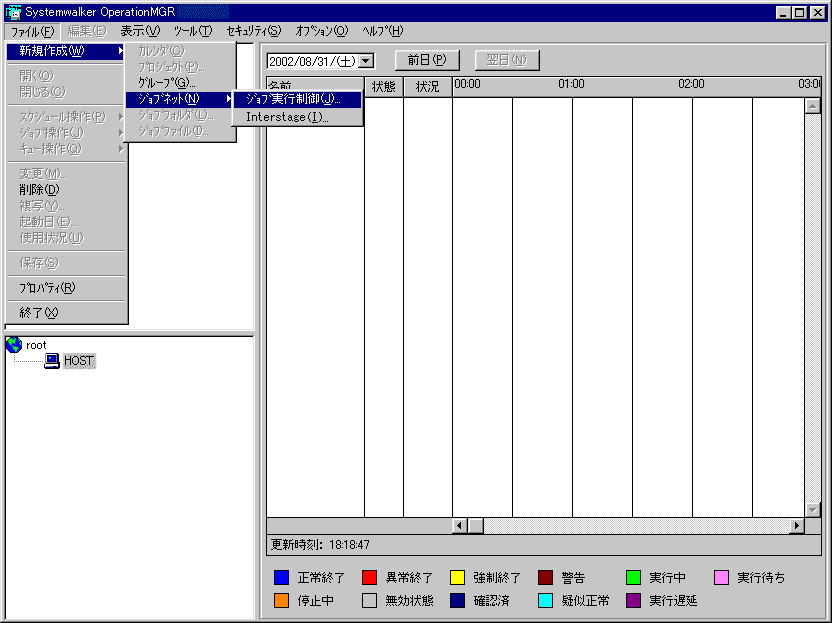Click the root label in tree

coord(36,345)
